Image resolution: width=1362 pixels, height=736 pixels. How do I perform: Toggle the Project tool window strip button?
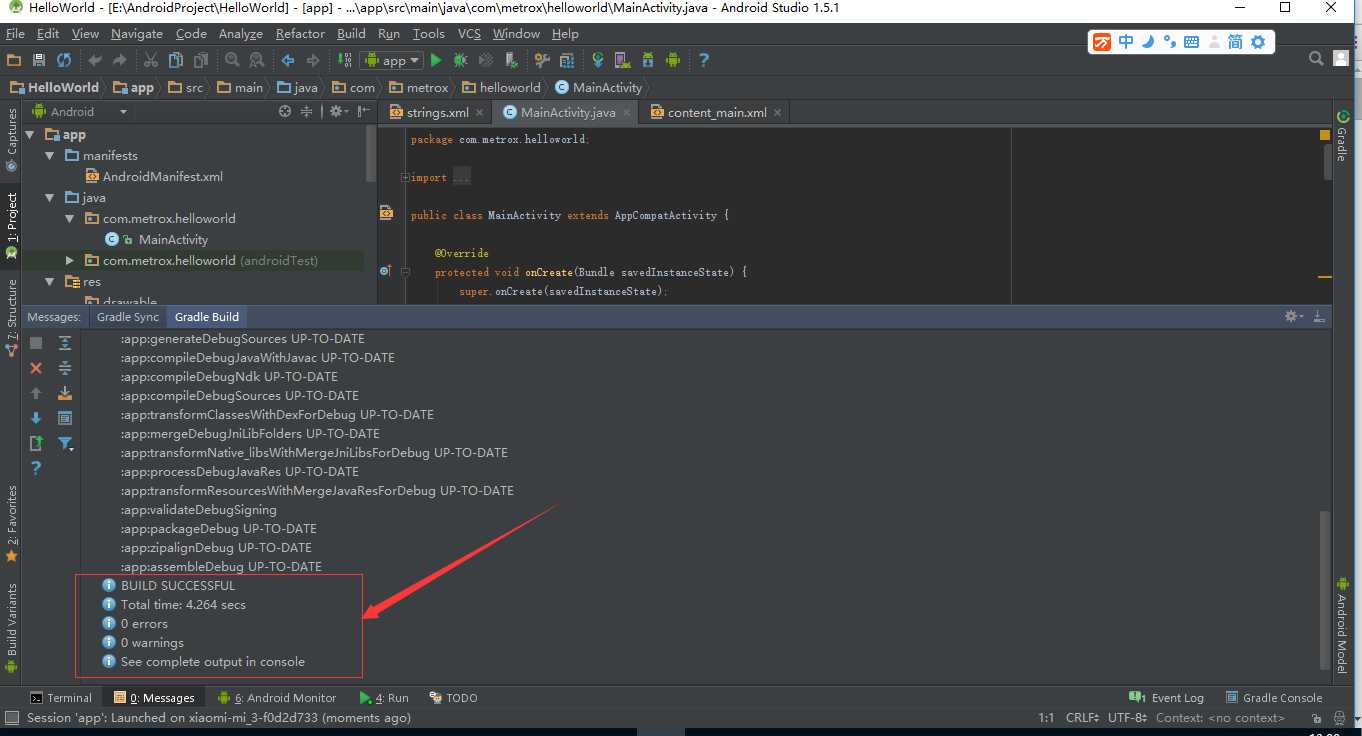pos(11,226)
